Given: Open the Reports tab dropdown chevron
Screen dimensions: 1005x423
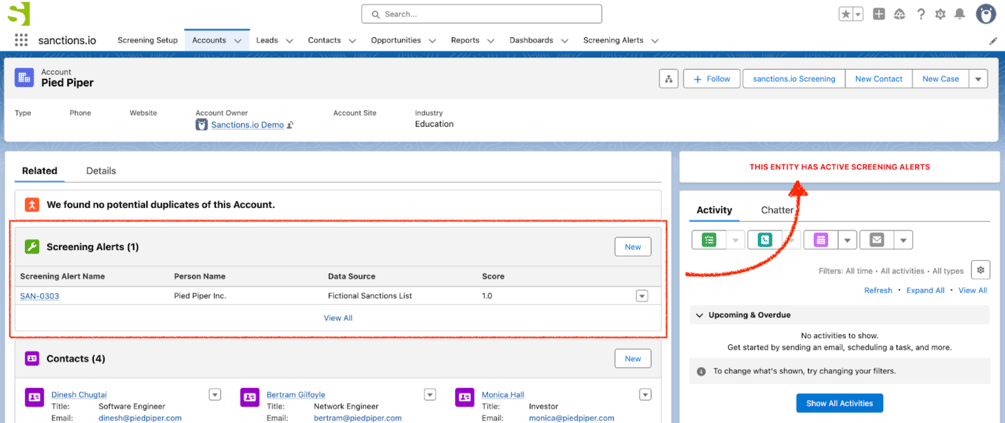Looking at the screenshot, I should point(491,40).
